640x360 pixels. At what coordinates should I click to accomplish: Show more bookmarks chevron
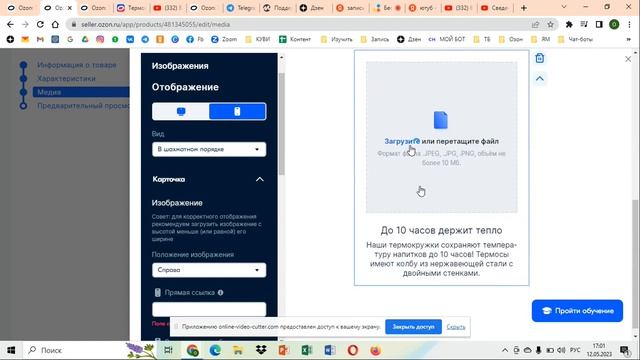tap(629, 39)
